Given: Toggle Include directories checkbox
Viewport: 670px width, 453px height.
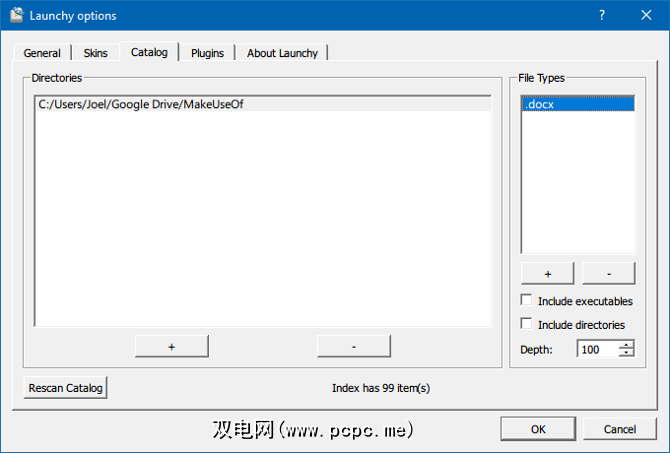Looking at the screenshot, I should (x=526, y=324).
